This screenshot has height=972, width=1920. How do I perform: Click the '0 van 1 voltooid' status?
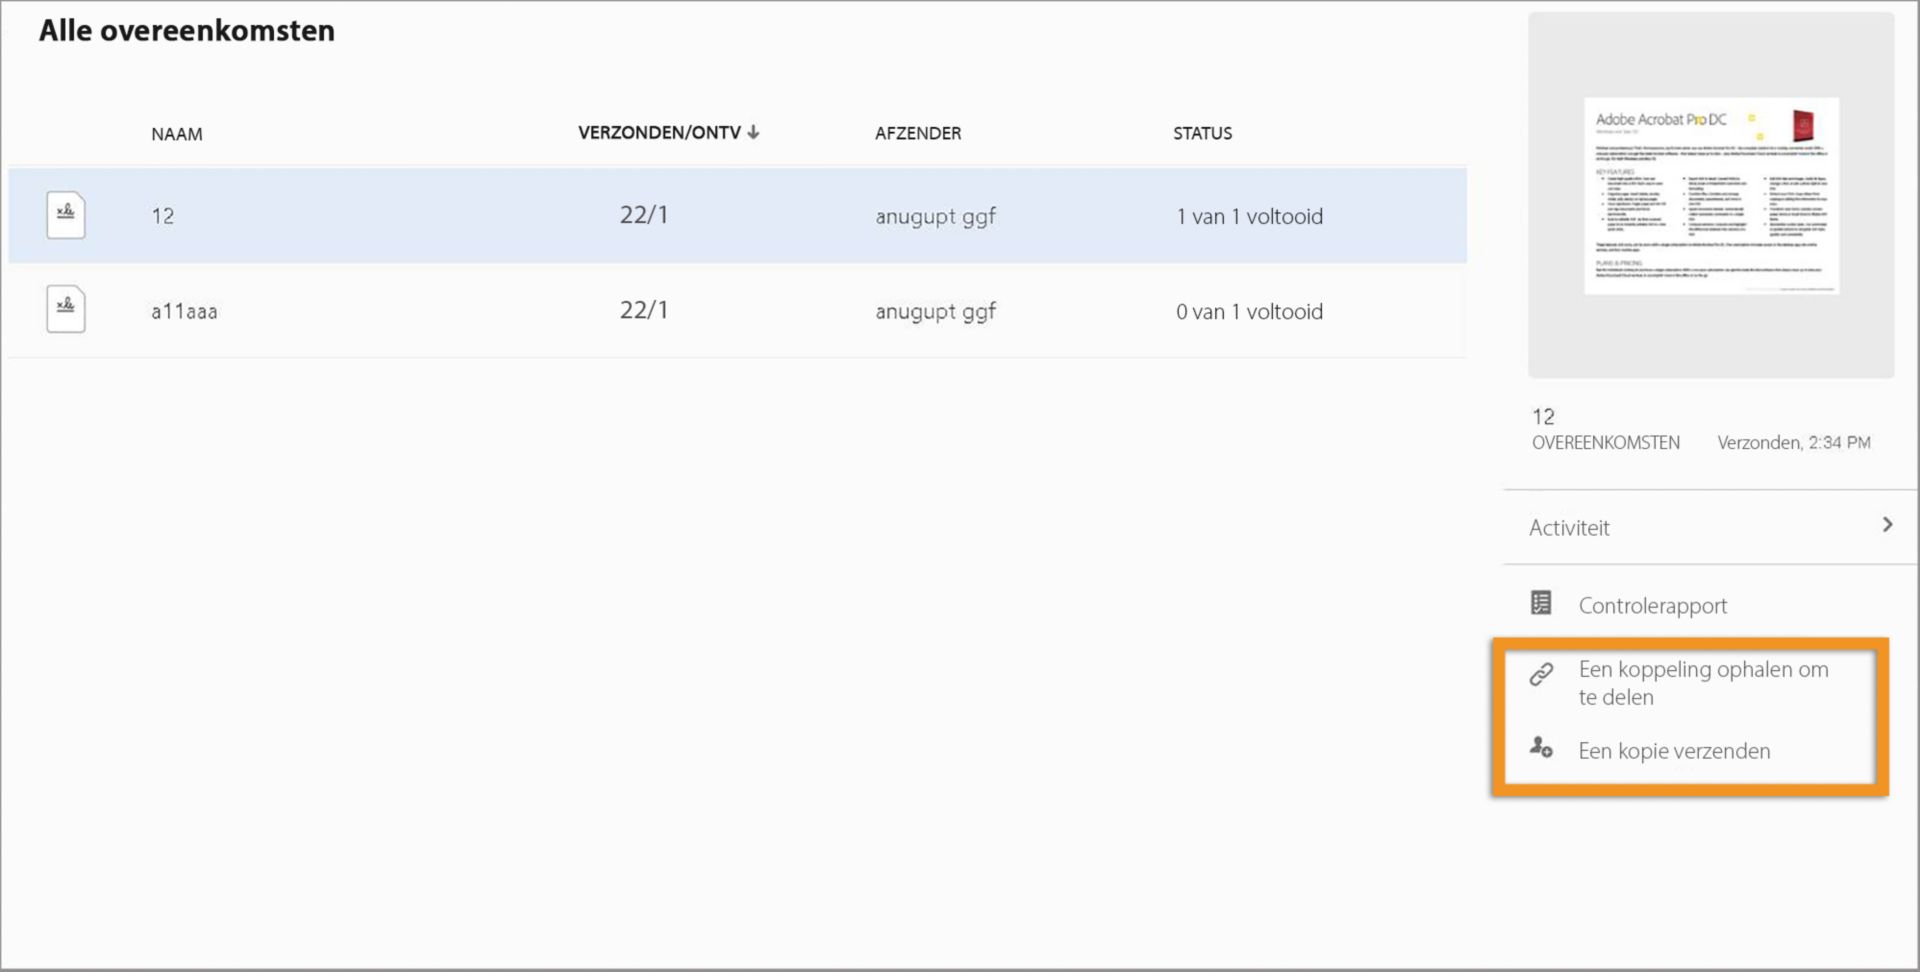point(1249,312)
